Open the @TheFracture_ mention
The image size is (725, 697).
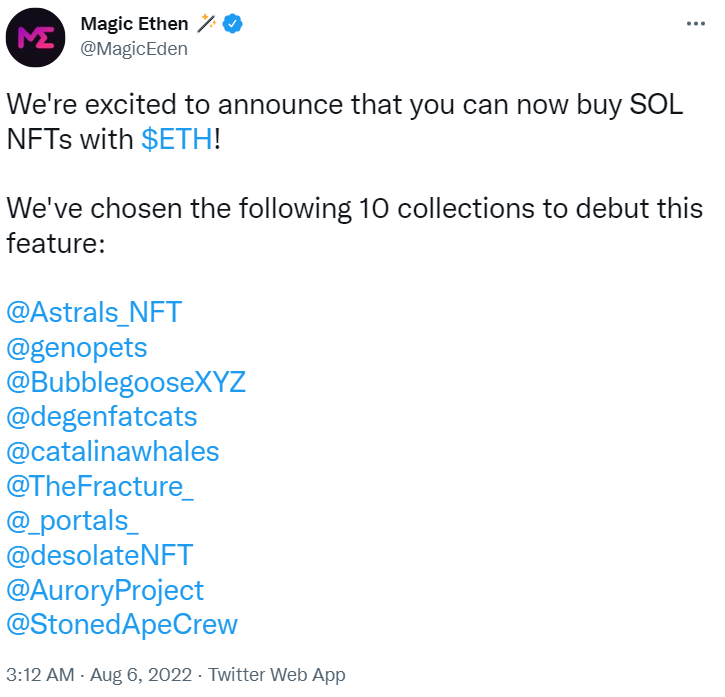(x=100, y=486)
